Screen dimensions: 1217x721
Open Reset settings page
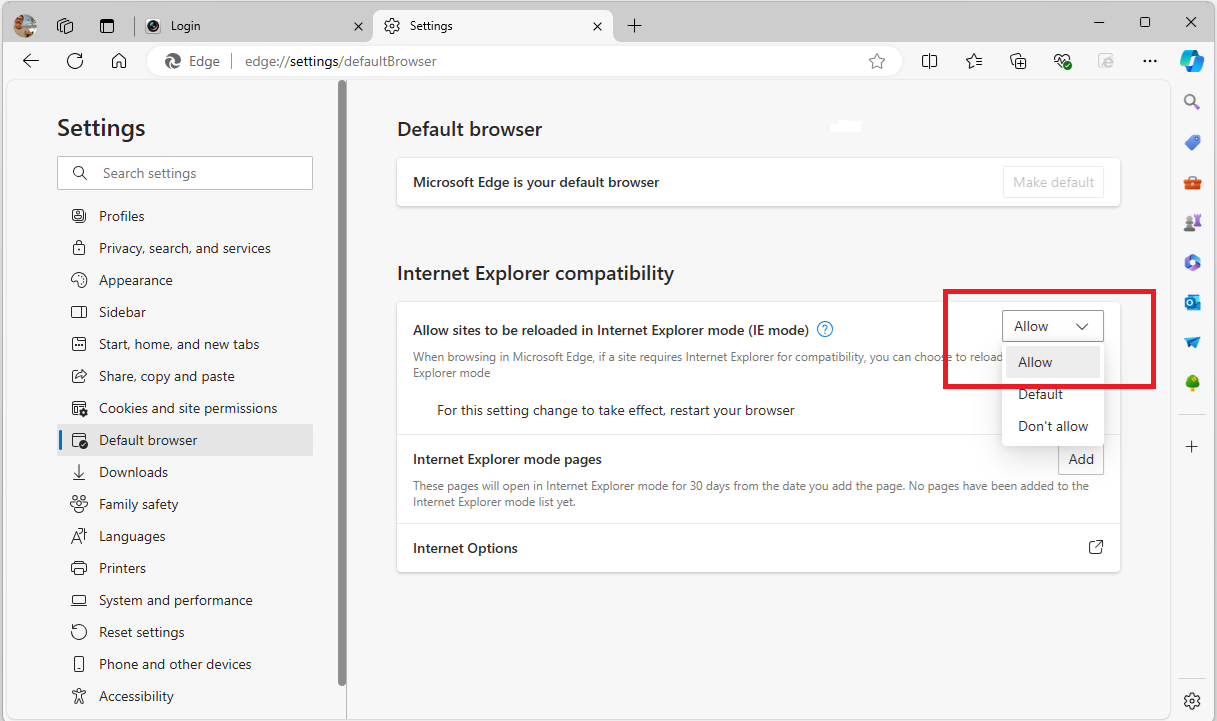coord(186,632)
